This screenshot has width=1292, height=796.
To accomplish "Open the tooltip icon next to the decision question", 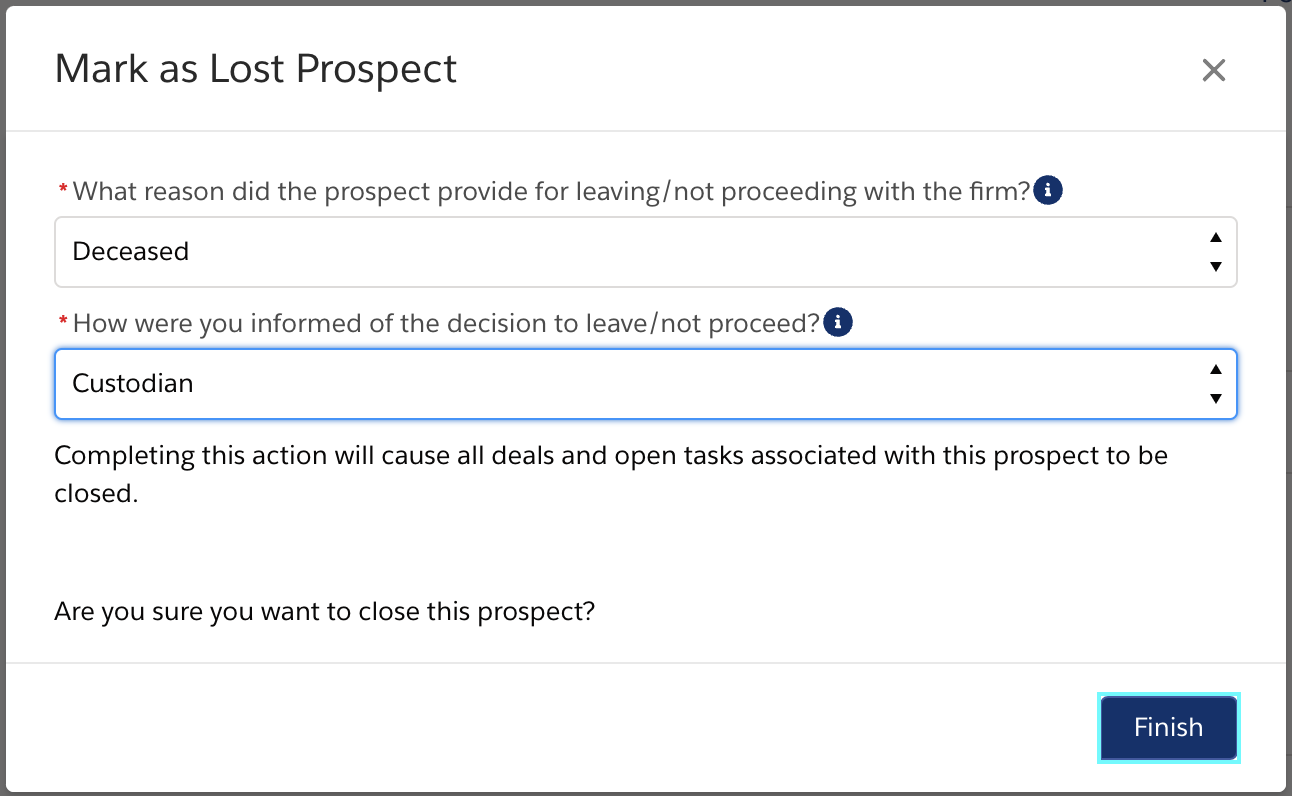I will point(838,321).
